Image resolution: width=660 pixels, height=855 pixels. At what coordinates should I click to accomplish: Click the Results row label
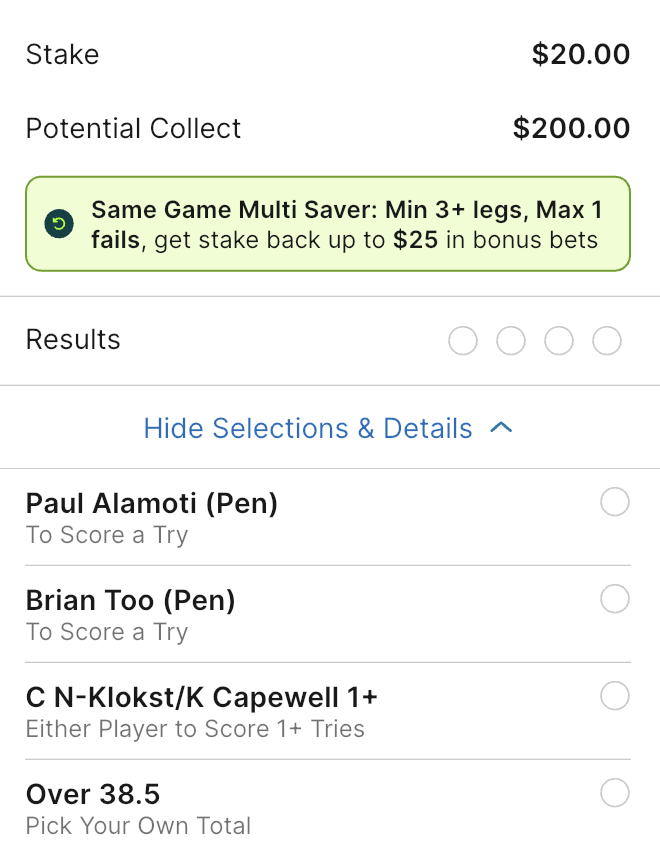tap(73, 340)
